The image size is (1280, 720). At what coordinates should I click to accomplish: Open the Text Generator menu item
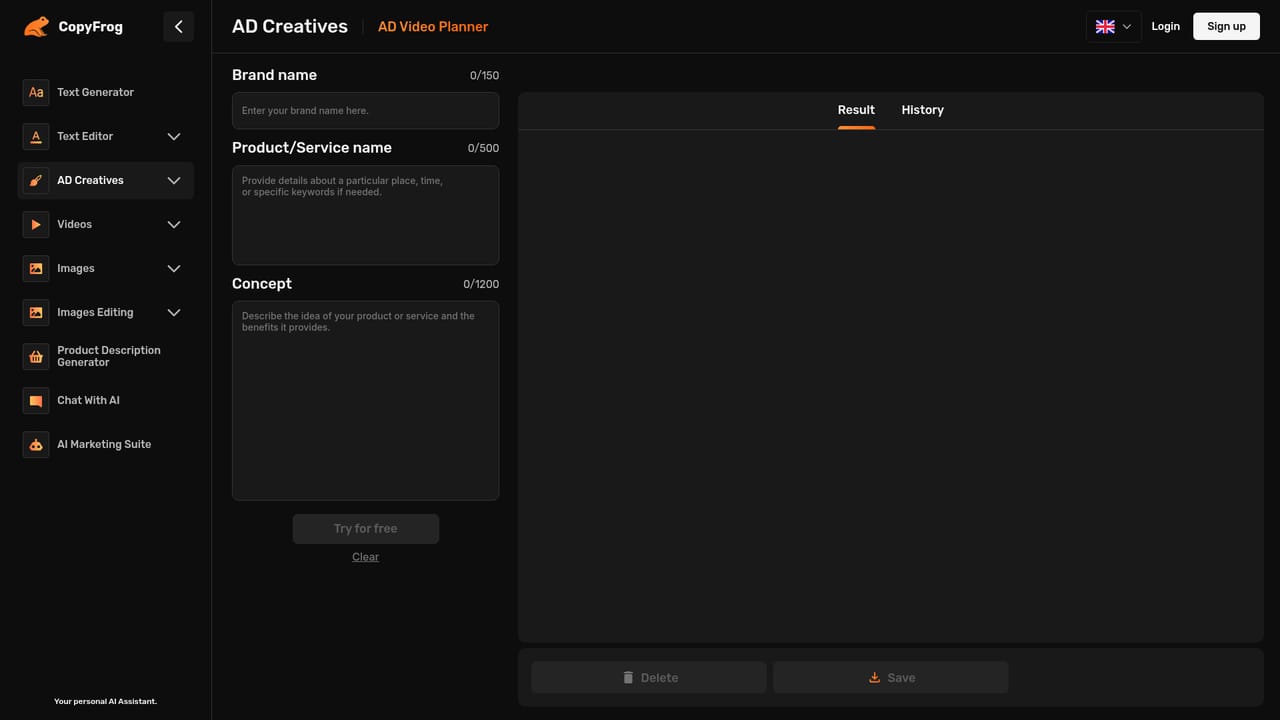pyautogui.click(x=106, y=92)
